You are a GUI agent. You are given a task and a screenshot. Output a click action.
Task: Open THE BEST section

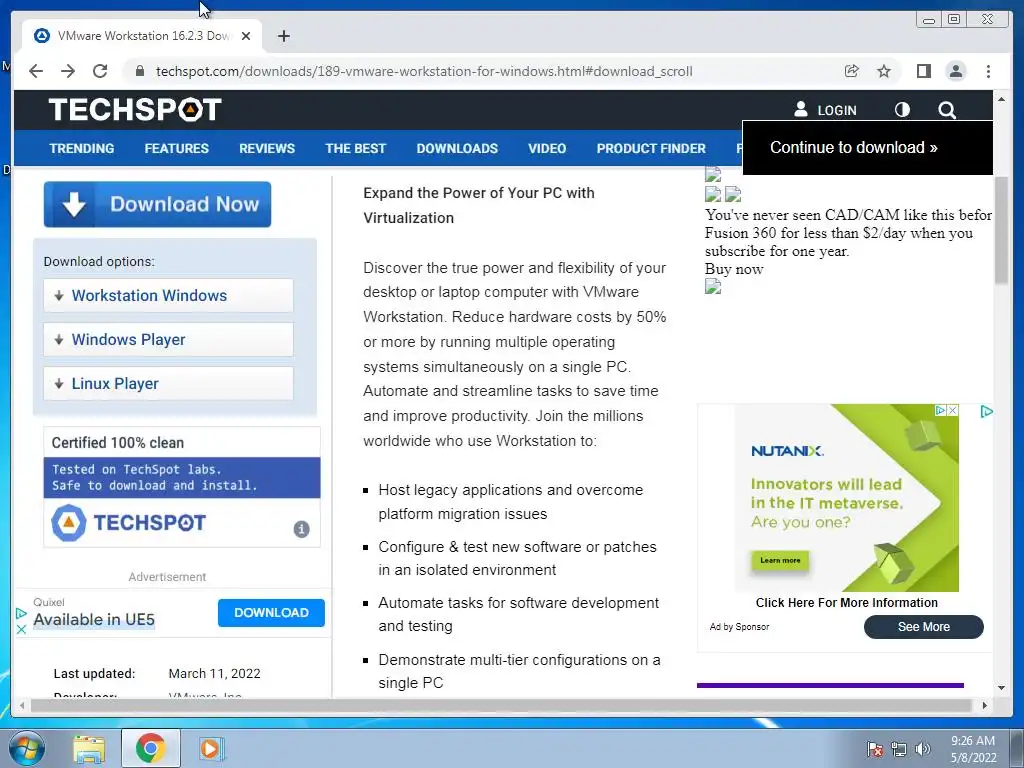point(355,148)
